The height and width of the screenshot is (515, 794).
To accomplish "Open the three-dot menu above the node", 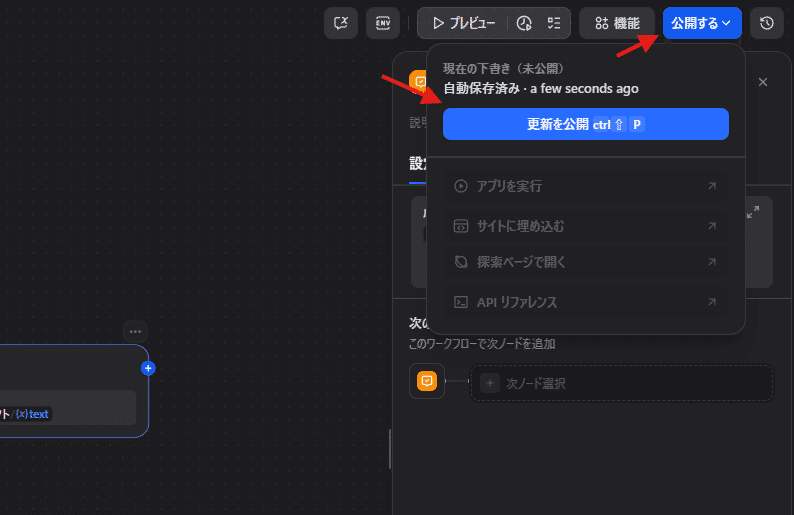I will [x=135, y=331].
